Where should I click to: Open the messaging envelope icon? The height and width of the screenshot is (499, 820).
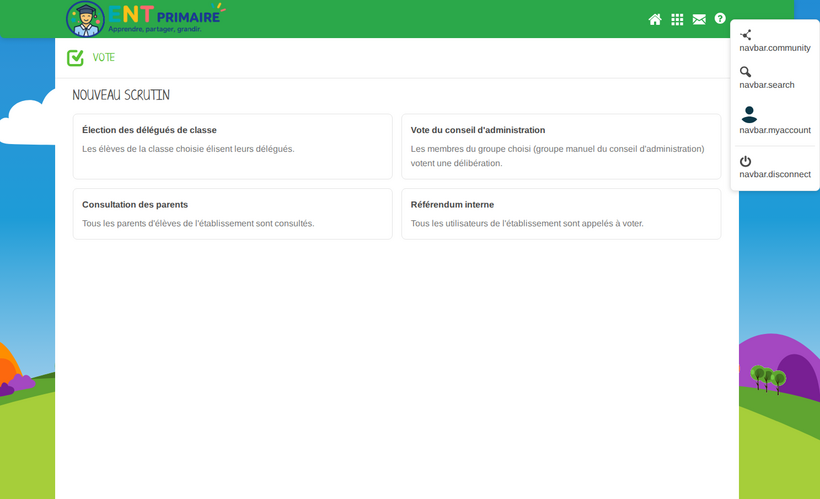pyautogui.click(x=699, y=19)
